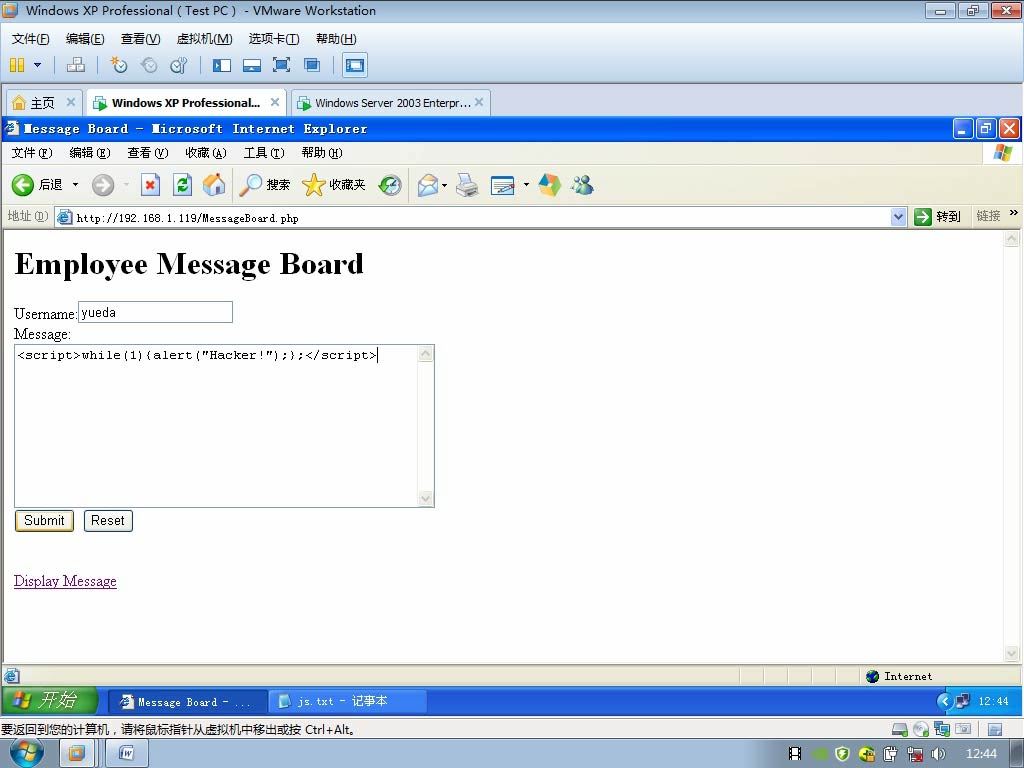Open VMware 文件(F) menu
The width and height of the screenshot is (1024, 768).
(x=30, y=39)
